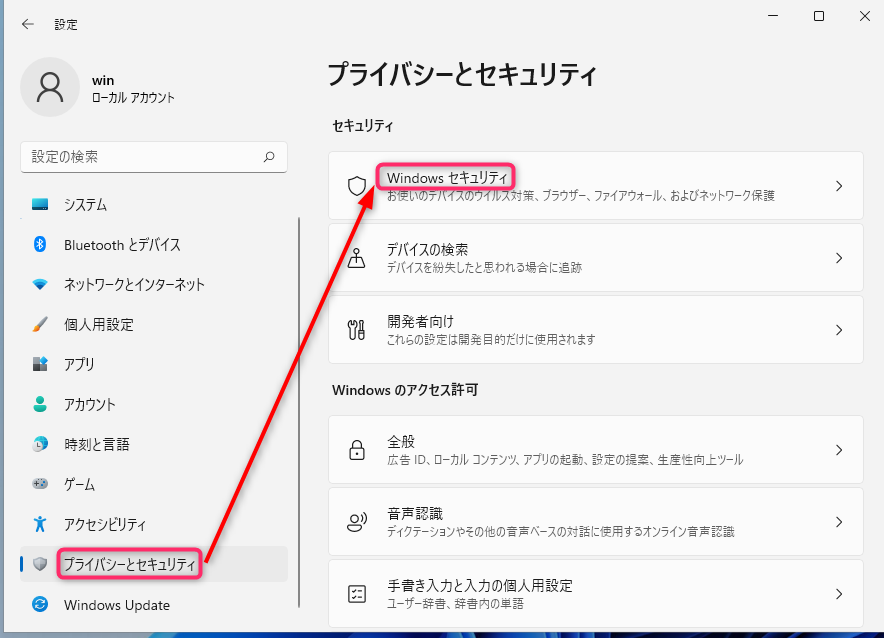The height and width of the screenshot is (638, 884).
Task: Click the 設定の検索 search field
Action: click(154, 157)
